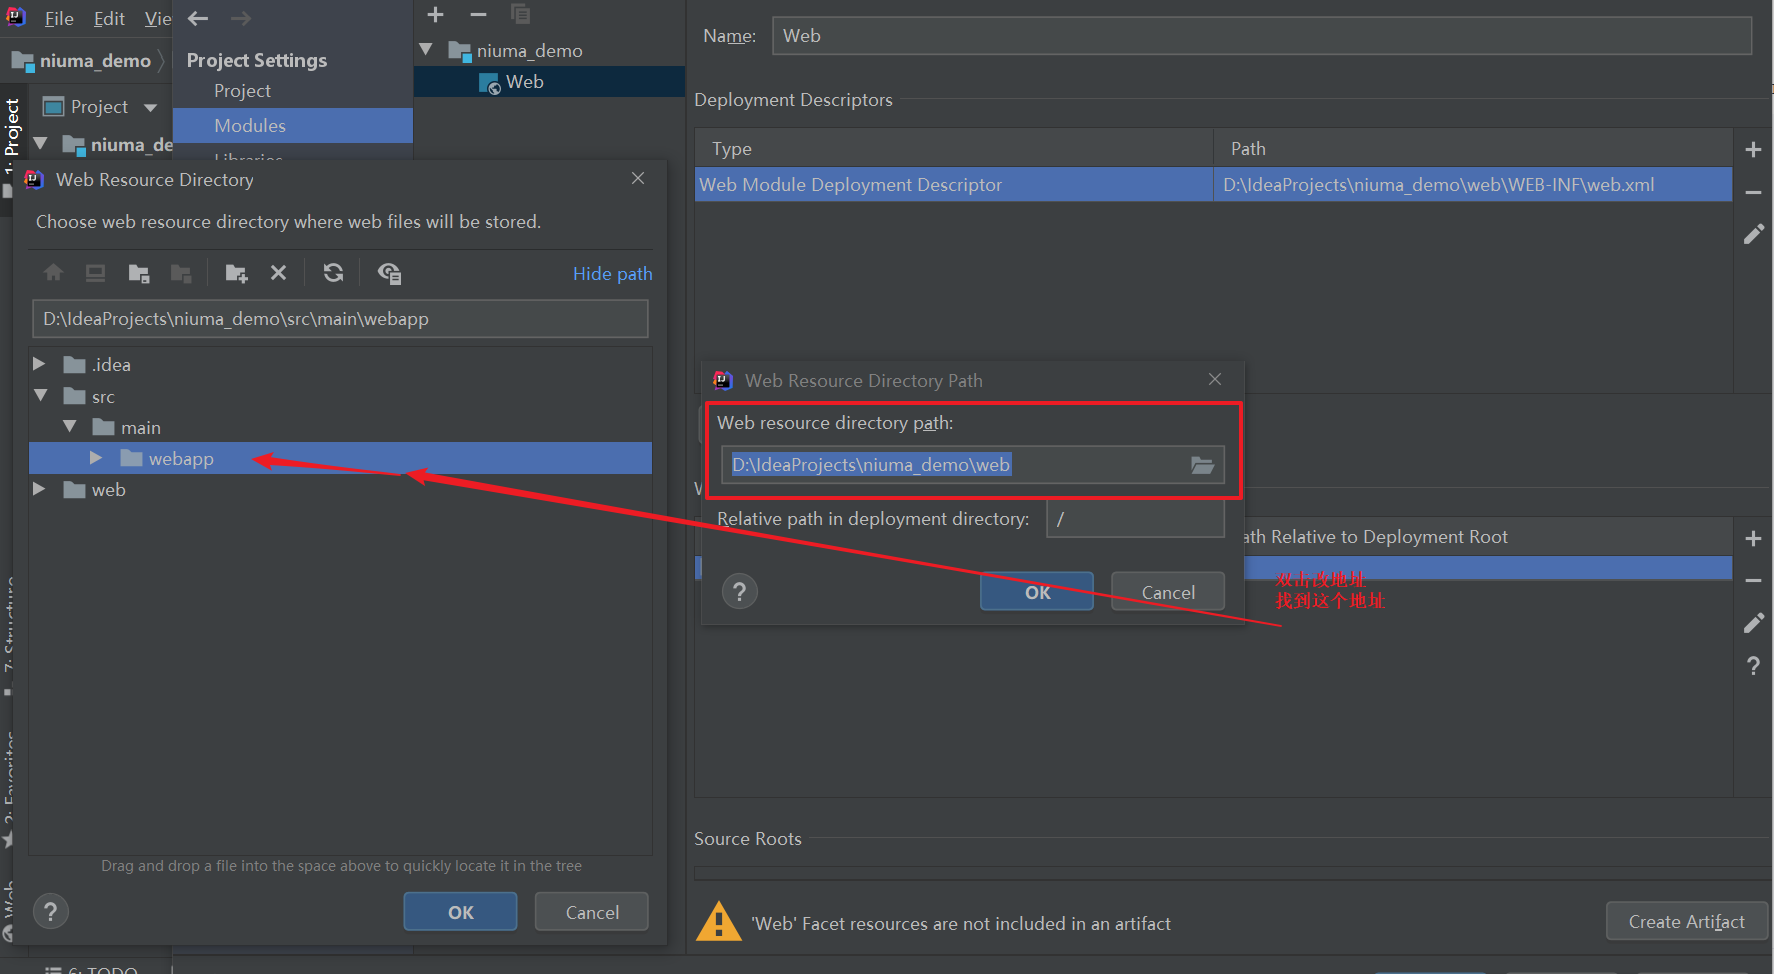Click remove (–) icon for Web Resource Directories

[1753, 581]
